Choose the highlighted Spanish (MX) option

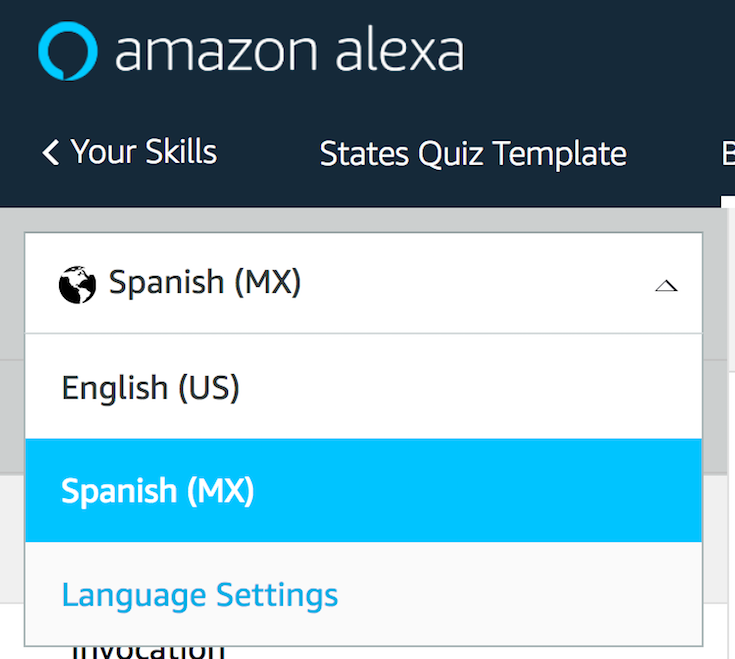tap(158, 491)
